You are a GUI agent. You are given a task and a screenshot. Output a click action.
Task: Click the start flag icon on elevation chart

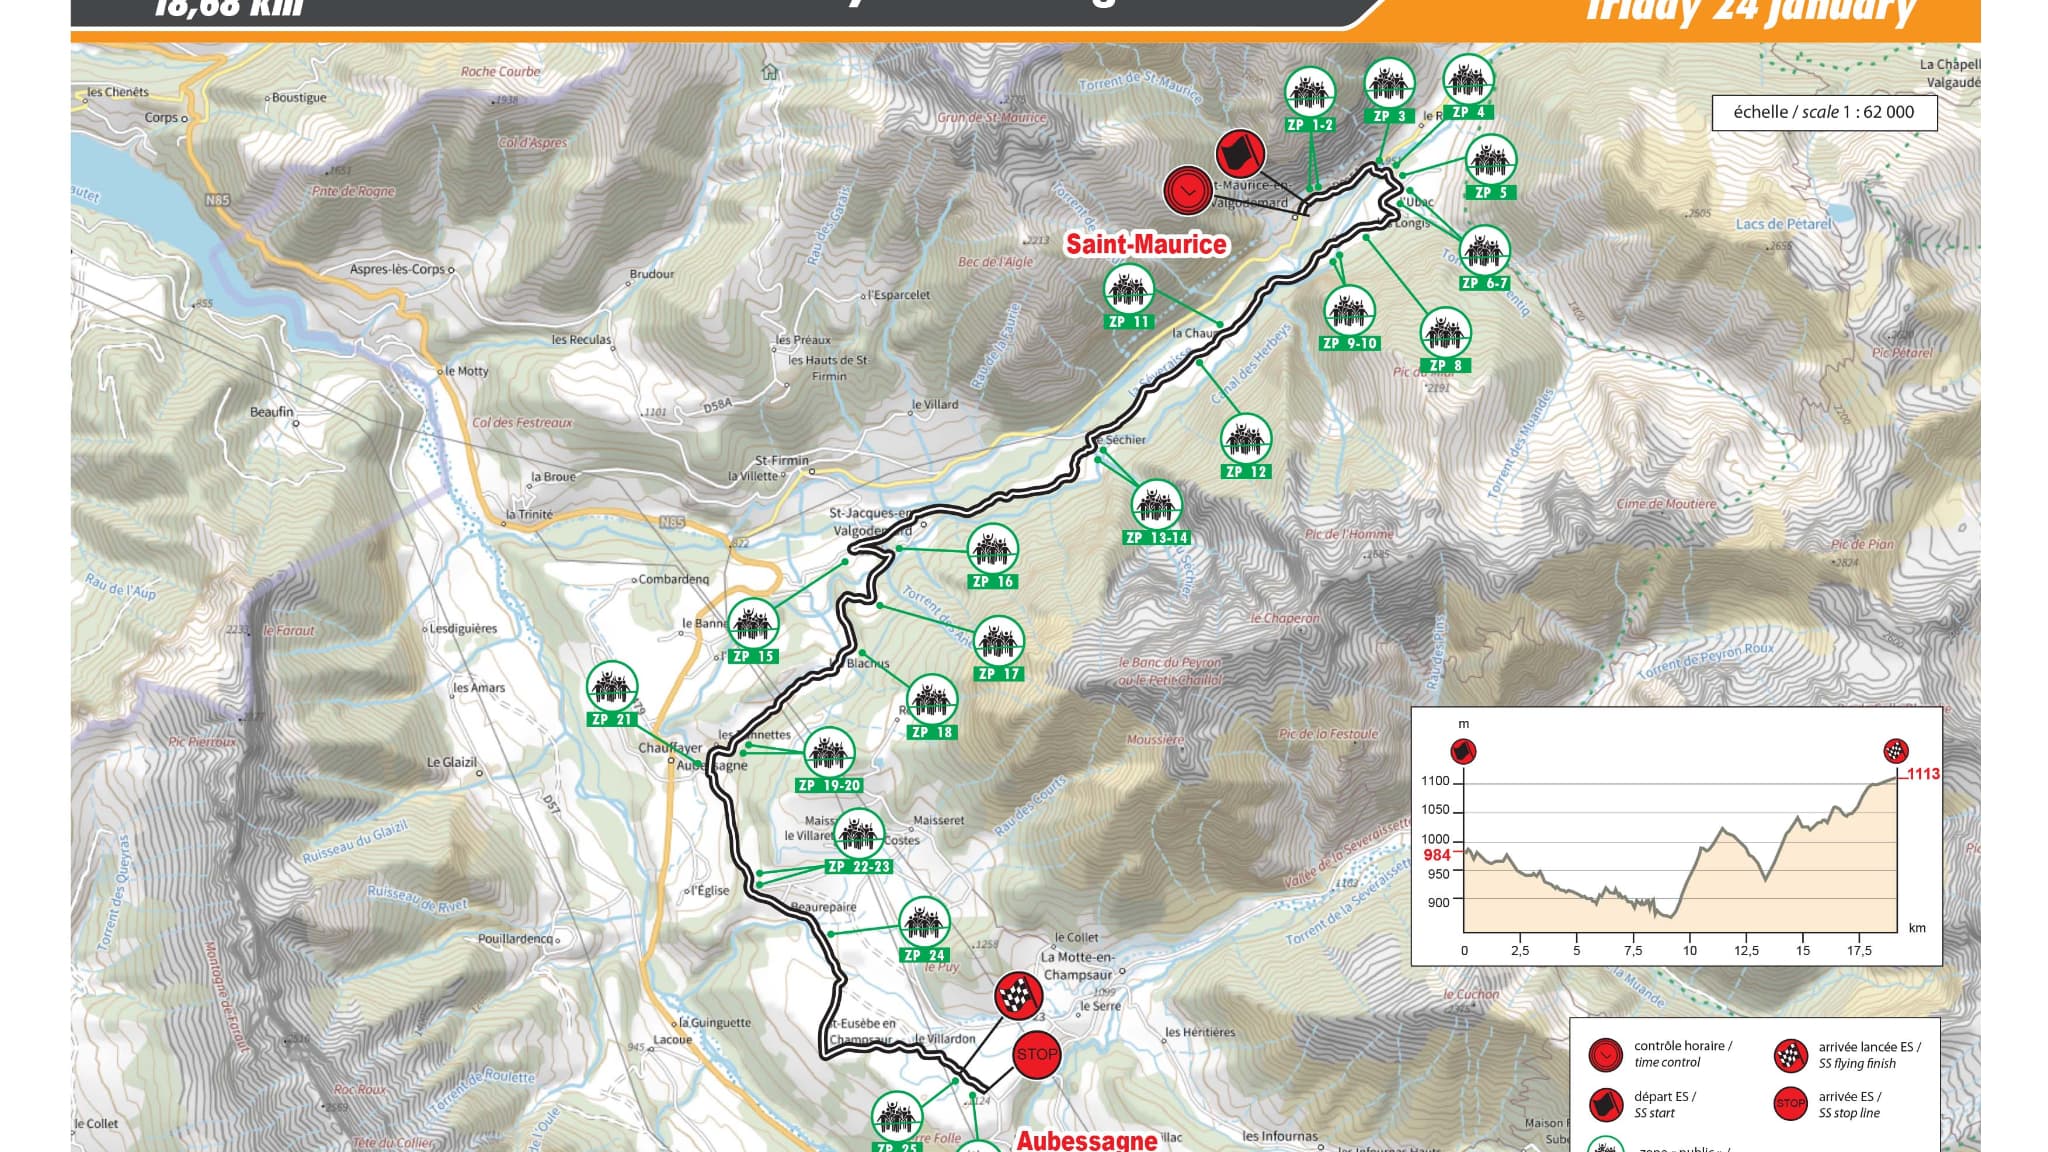click(x=1463, y=751)
